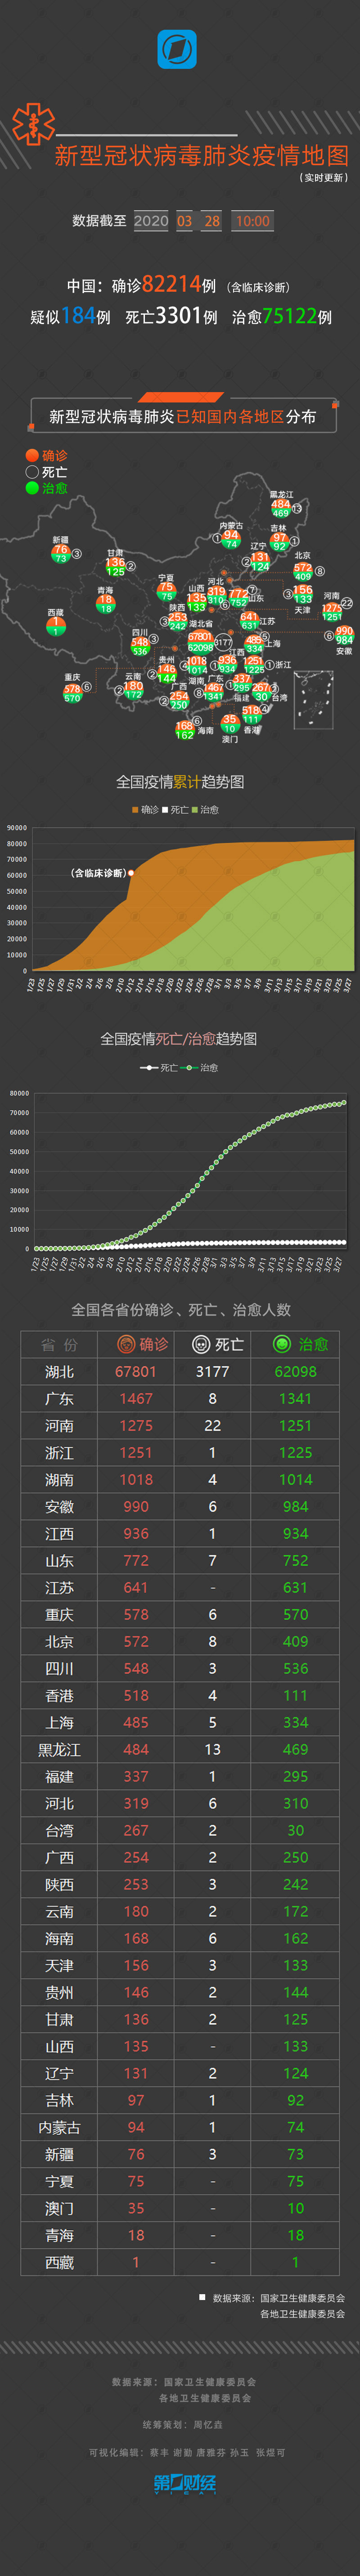Click 台湾 in the province table

click(x=59, y=1830)
